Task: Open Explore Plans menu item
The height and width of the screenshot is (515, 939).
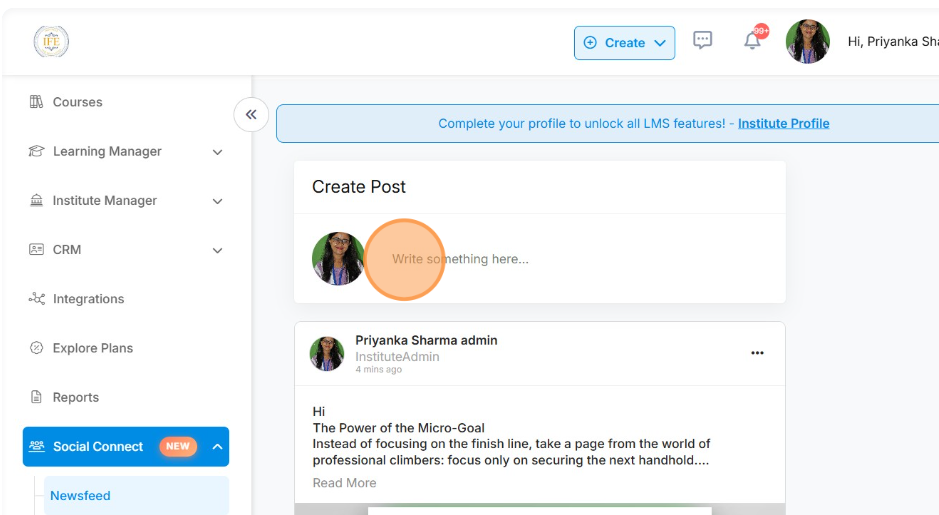Action: 93,348
